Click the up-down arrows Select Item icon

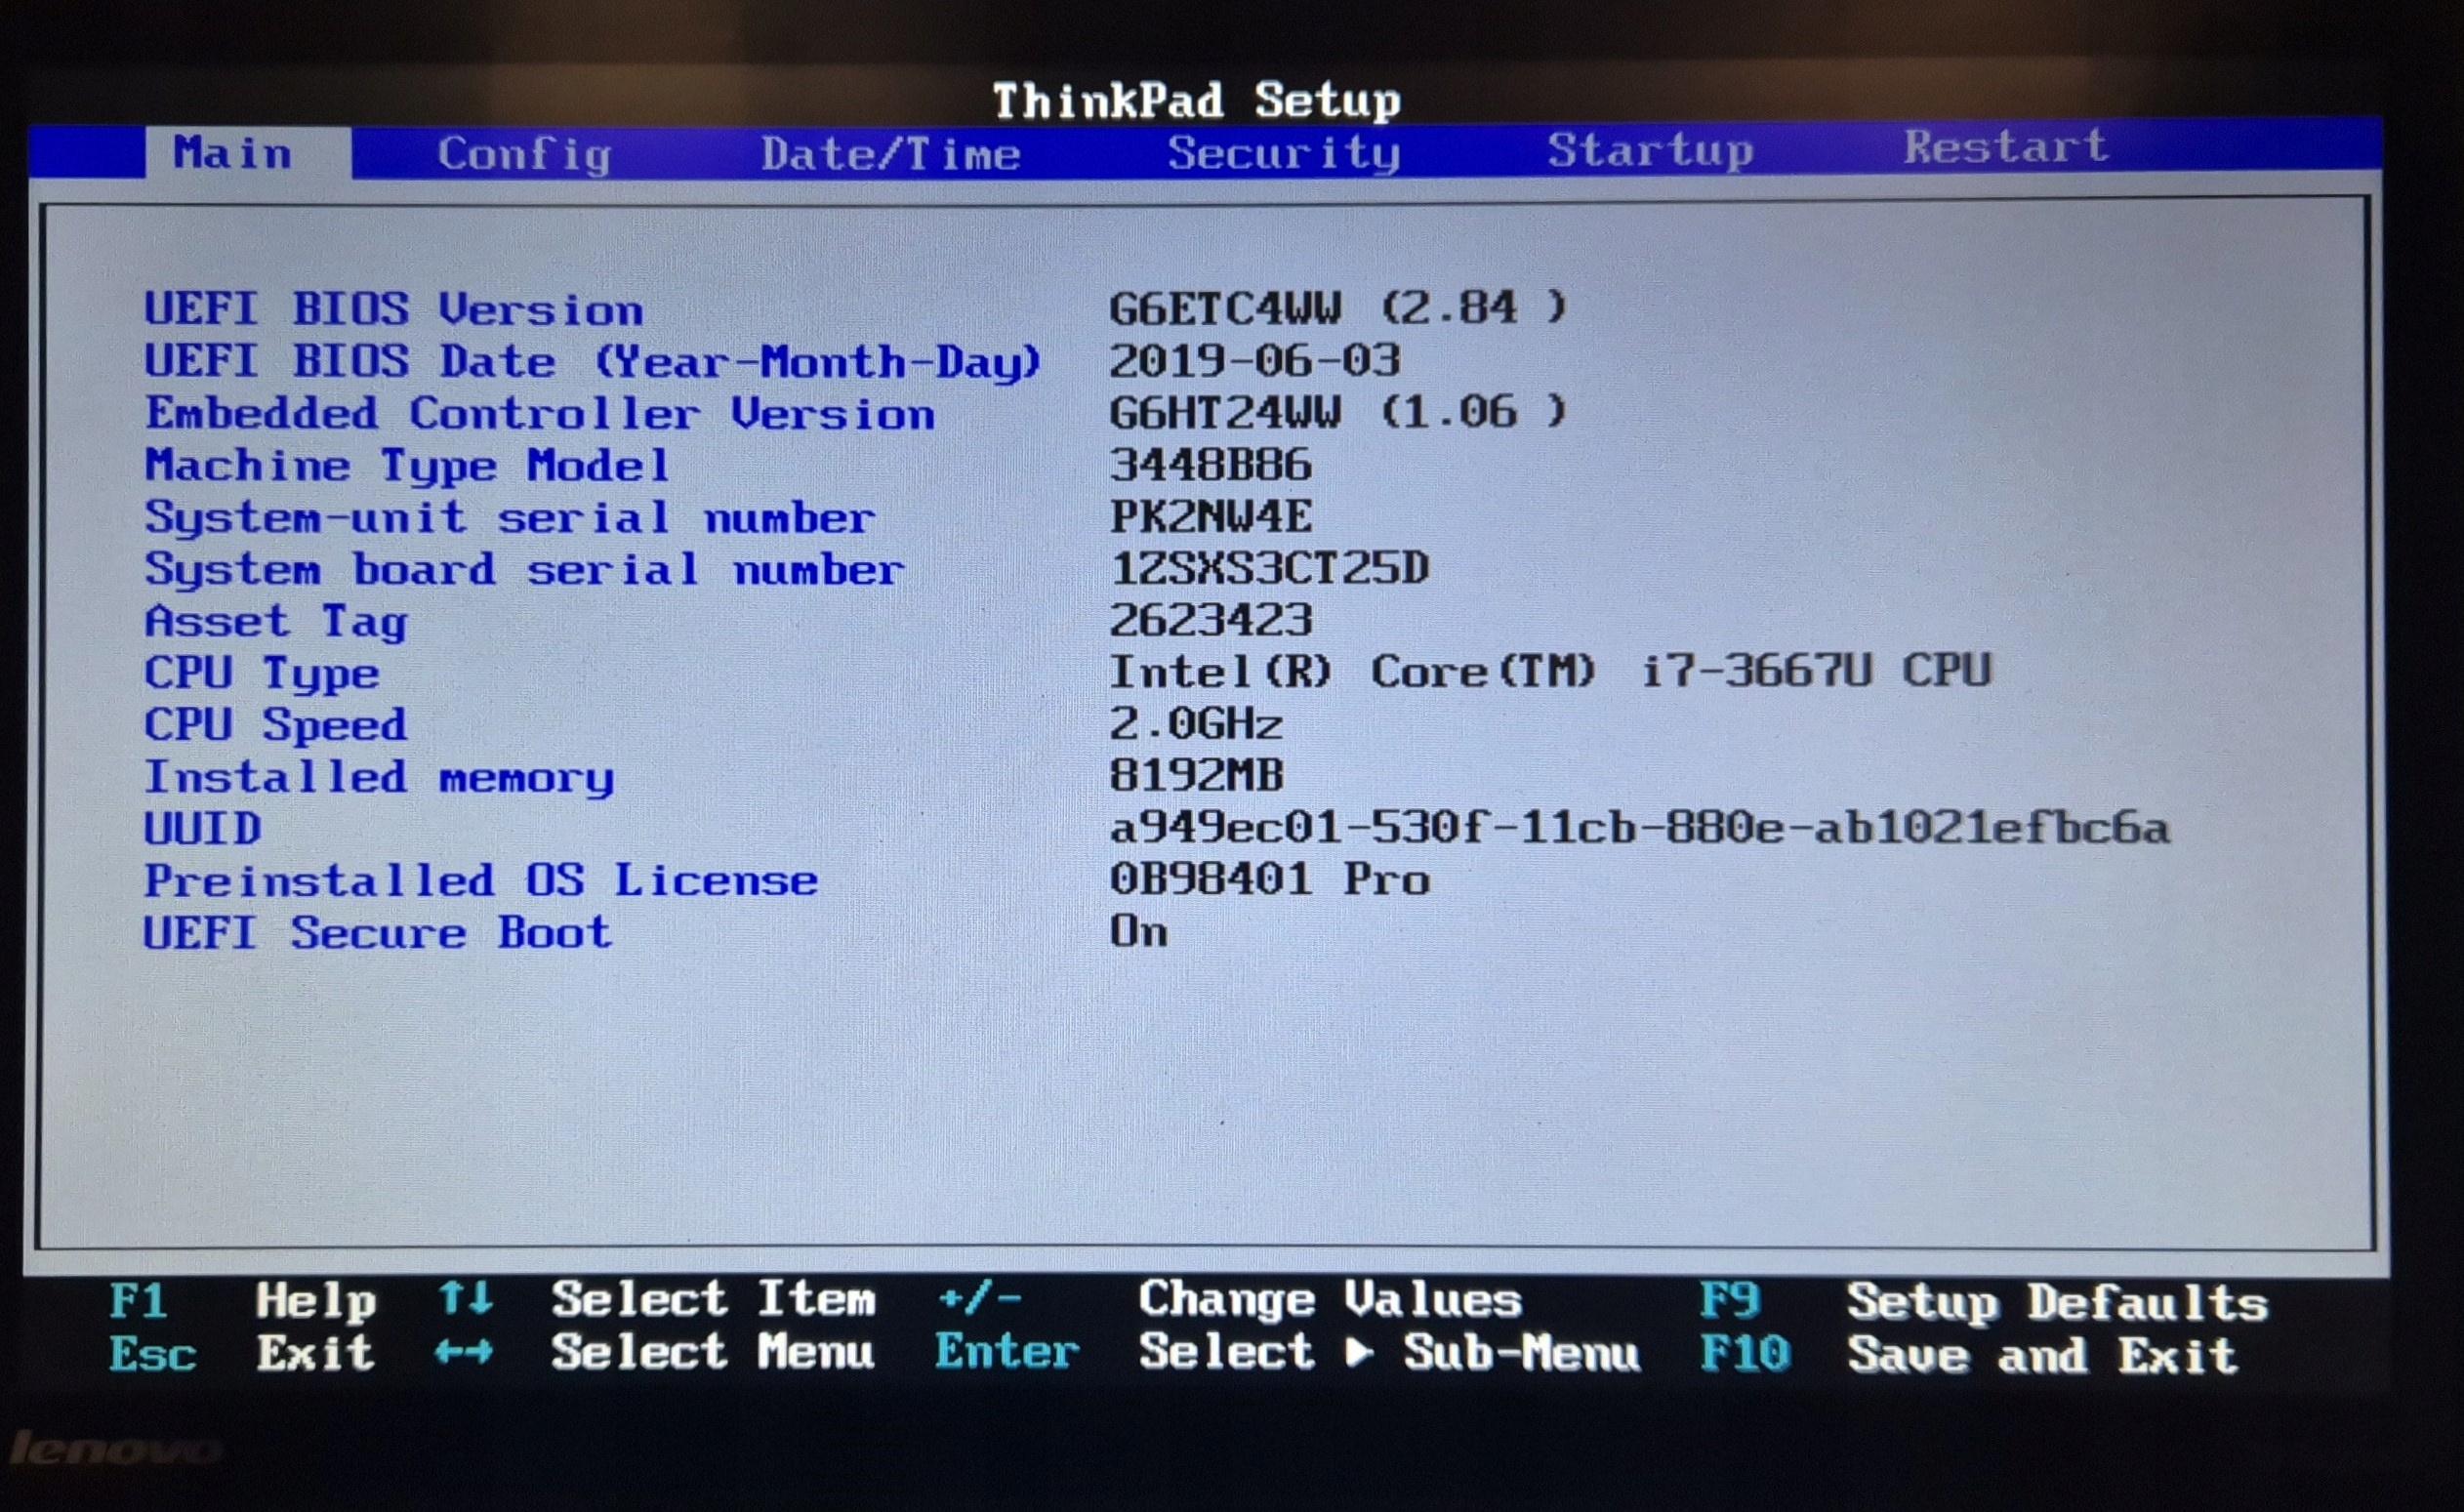(465, 1299)
